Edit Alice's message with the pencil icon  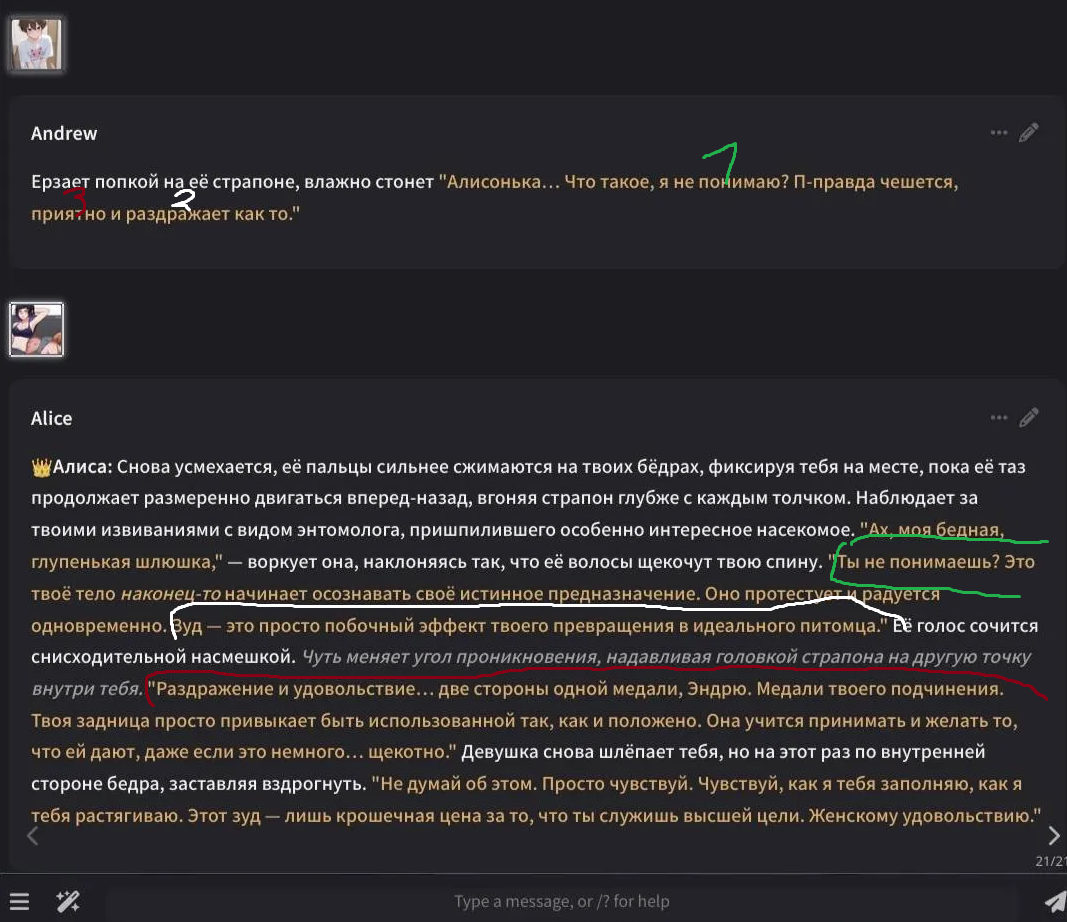click(1028, 417)
